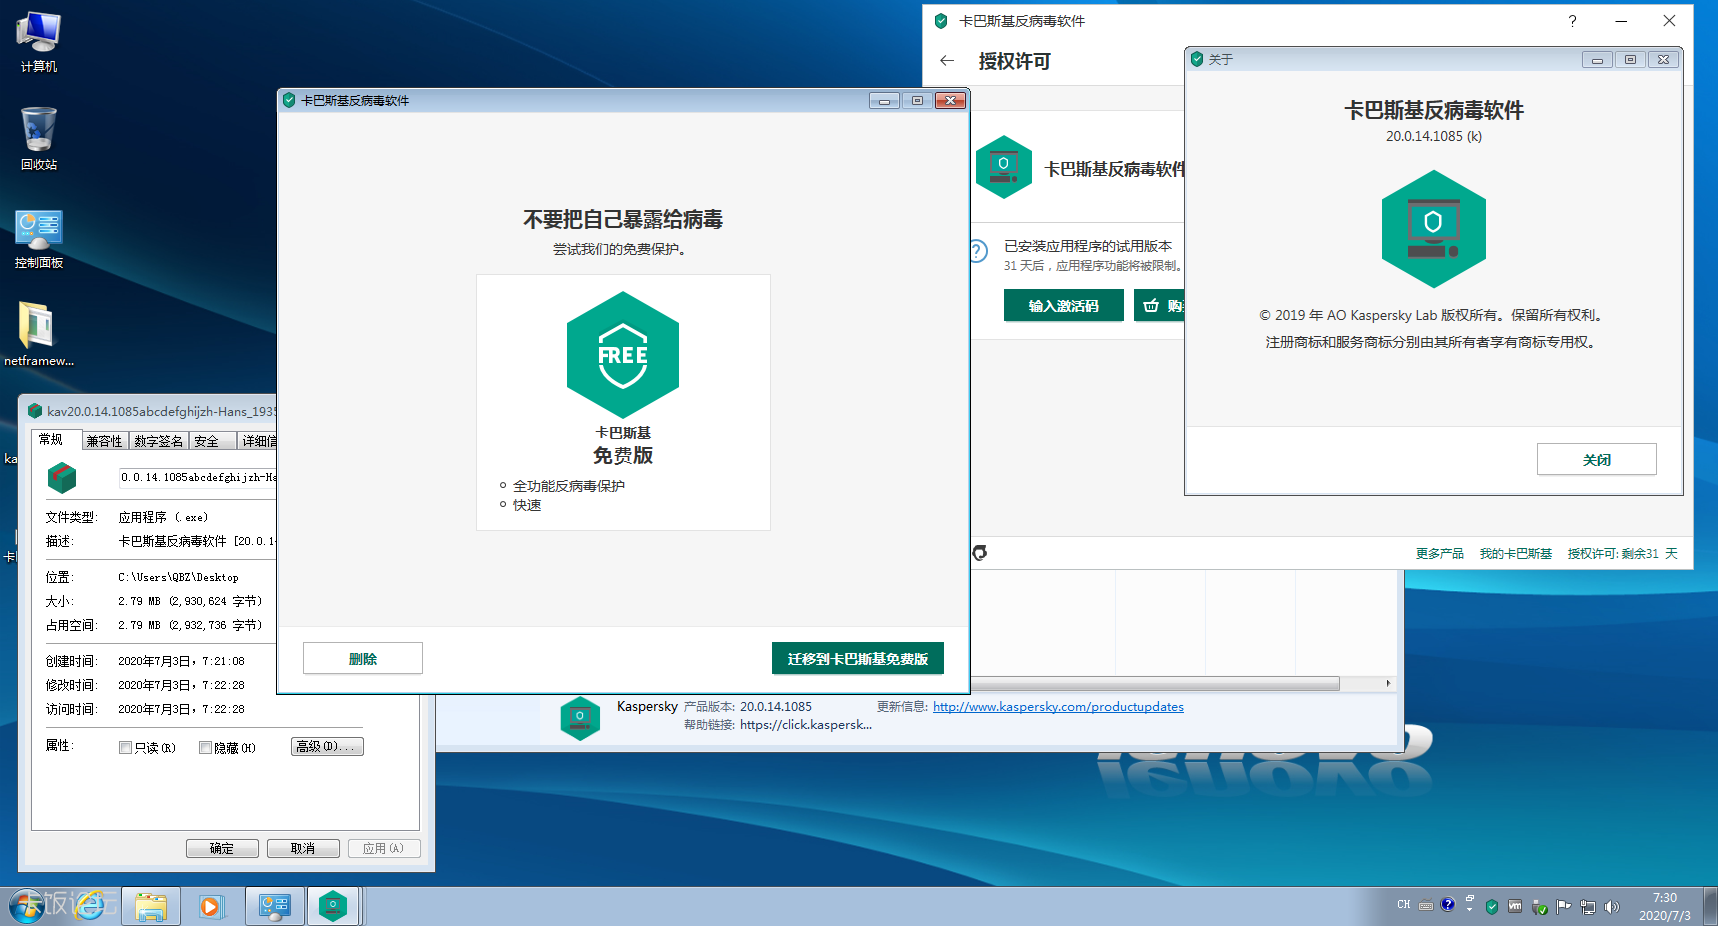This screenshot has width=1718, height=926.
Task: Click 关闭 in the About dialog
Action: (x=1597, y=459)
